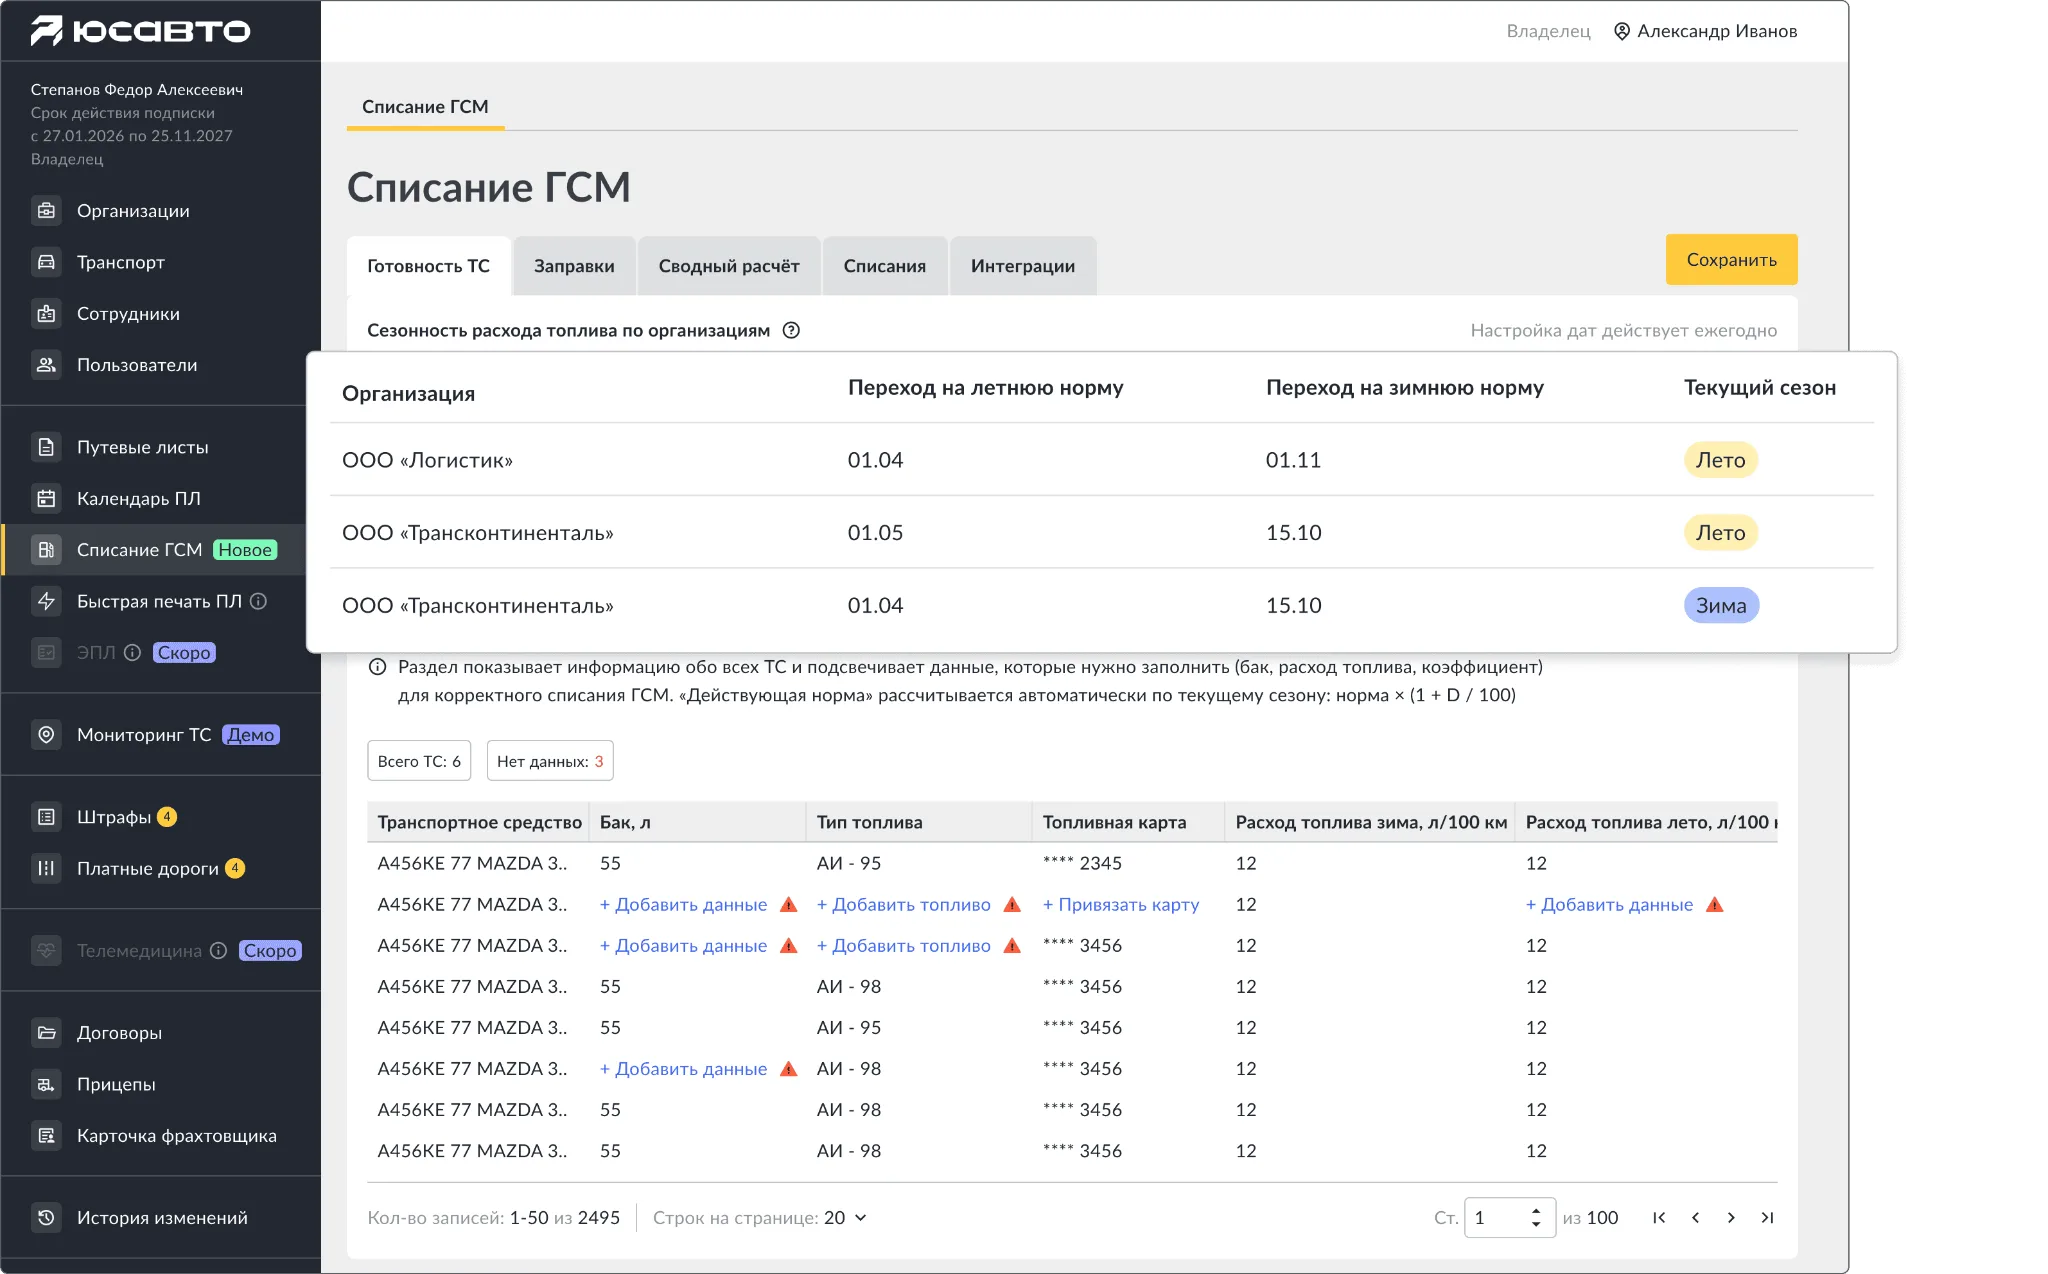Click the info icon beside Быстрая печать ПЛ
The width and height of the screenshot is (2048, 1274).
[x=258, y=602]
